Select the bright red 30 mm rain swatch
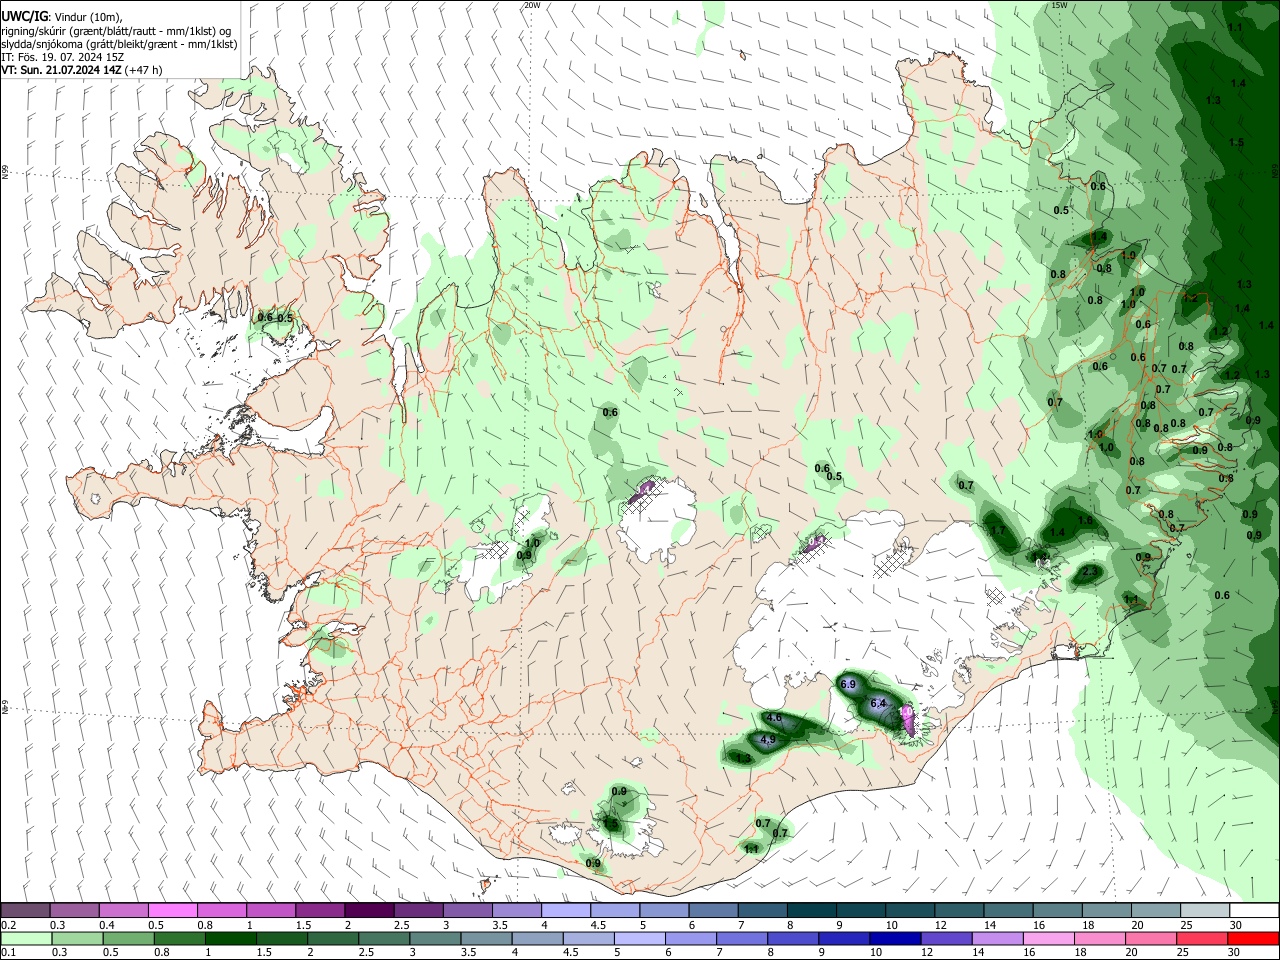Screen dimensions: 1280x960 click(1253, 938)
